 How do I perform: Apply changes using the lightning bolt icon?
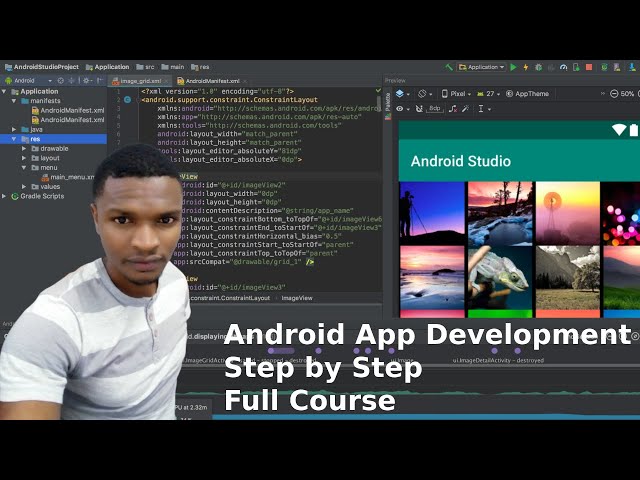click(526, 67)
